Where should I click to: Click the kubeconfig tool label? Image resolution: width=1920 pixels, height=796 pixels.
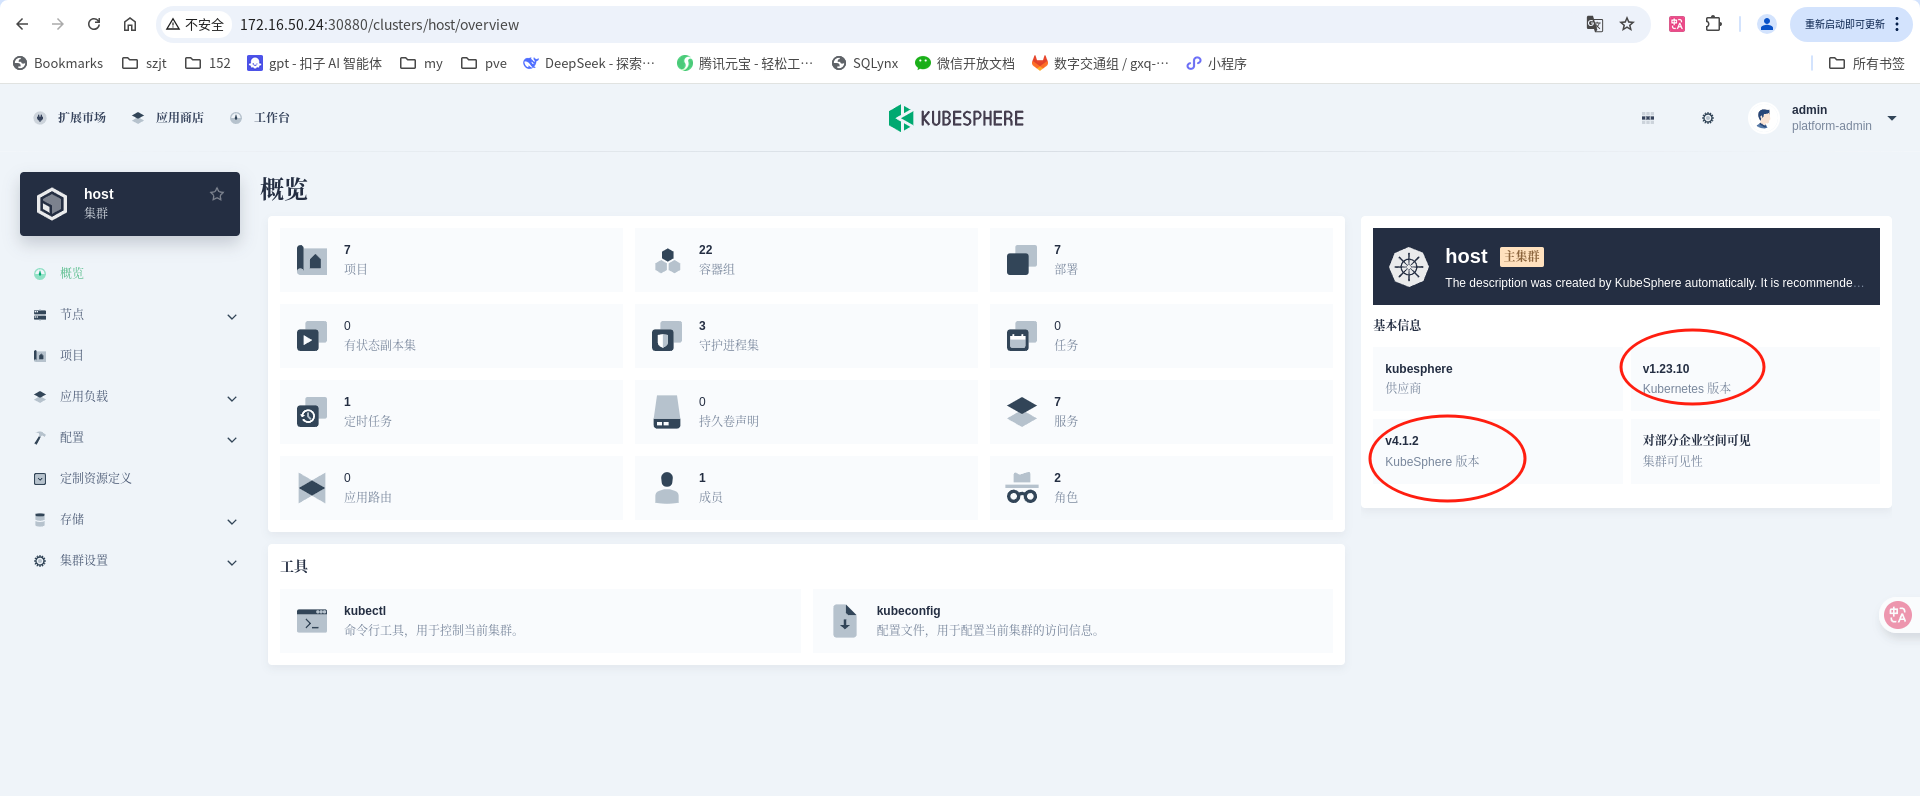tap(908, 611)
